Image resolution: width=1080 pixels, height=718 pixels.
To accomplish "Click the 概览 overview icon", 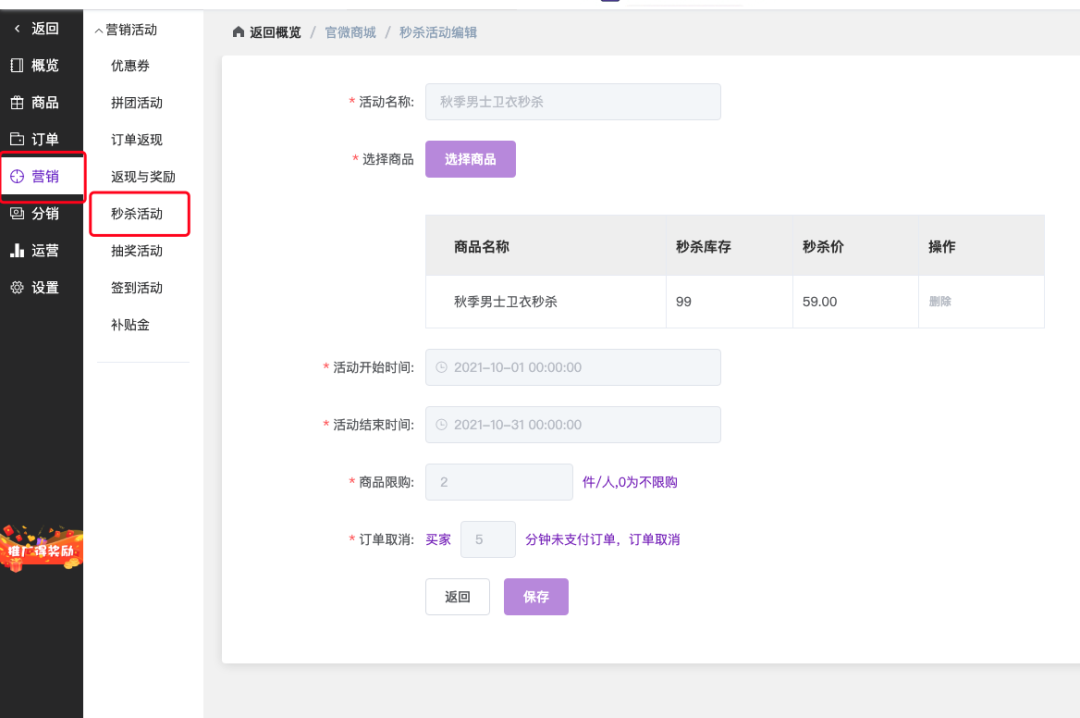I will [x=17, y=65].
